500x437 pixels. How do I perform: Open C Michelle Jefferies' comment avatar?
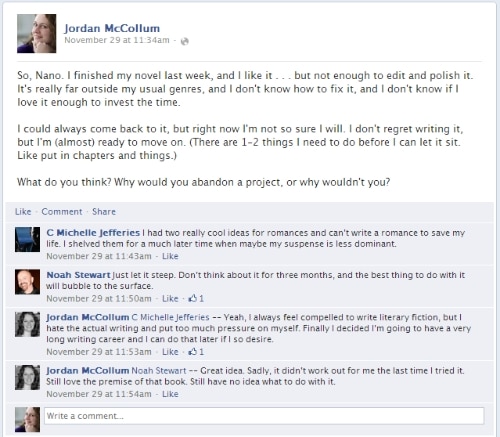(27, 239)
